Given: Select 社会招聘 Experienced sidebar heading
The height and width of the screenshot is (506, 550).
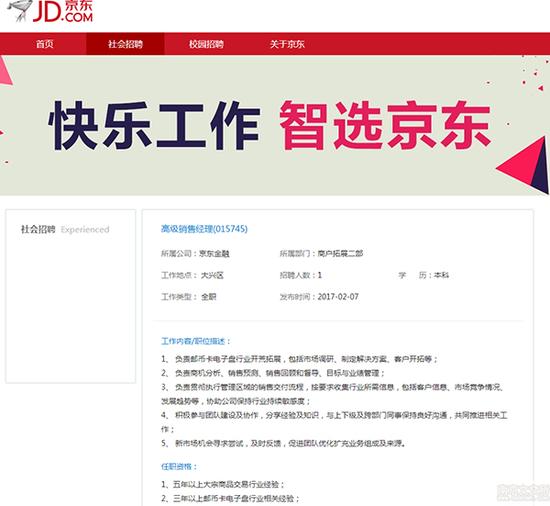Looking at the screenshot, I should (x=65, y=229).
